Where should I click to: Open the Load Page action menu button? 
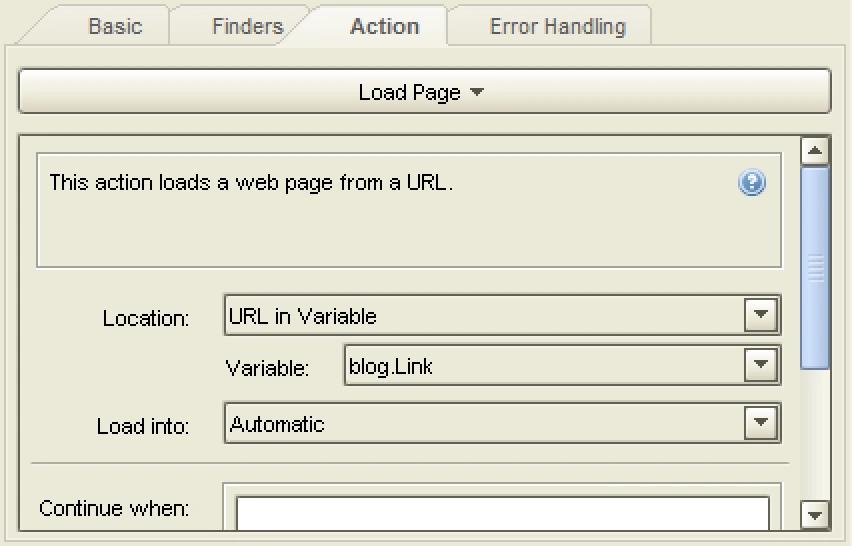(425, 91)
